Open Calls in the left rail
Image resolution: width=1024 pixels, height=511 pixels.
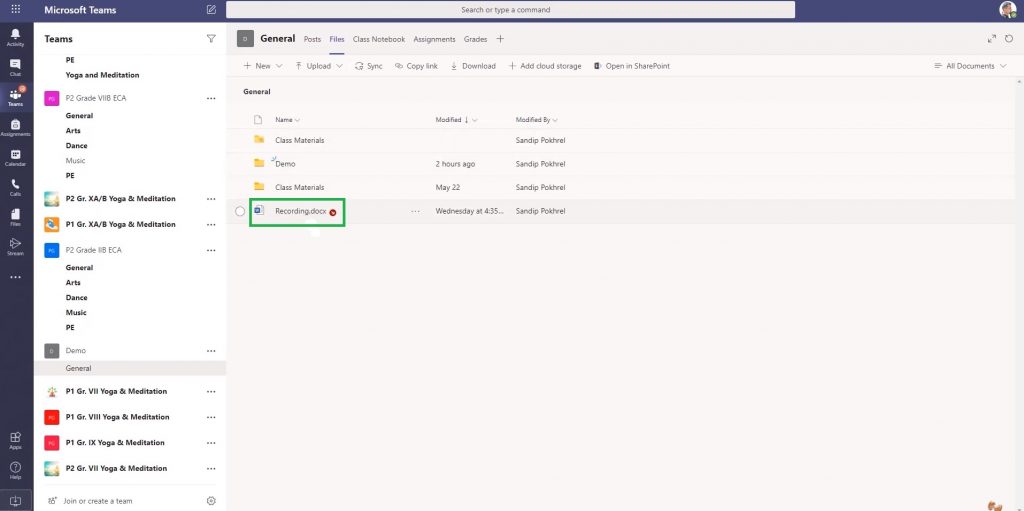(16, 188)
